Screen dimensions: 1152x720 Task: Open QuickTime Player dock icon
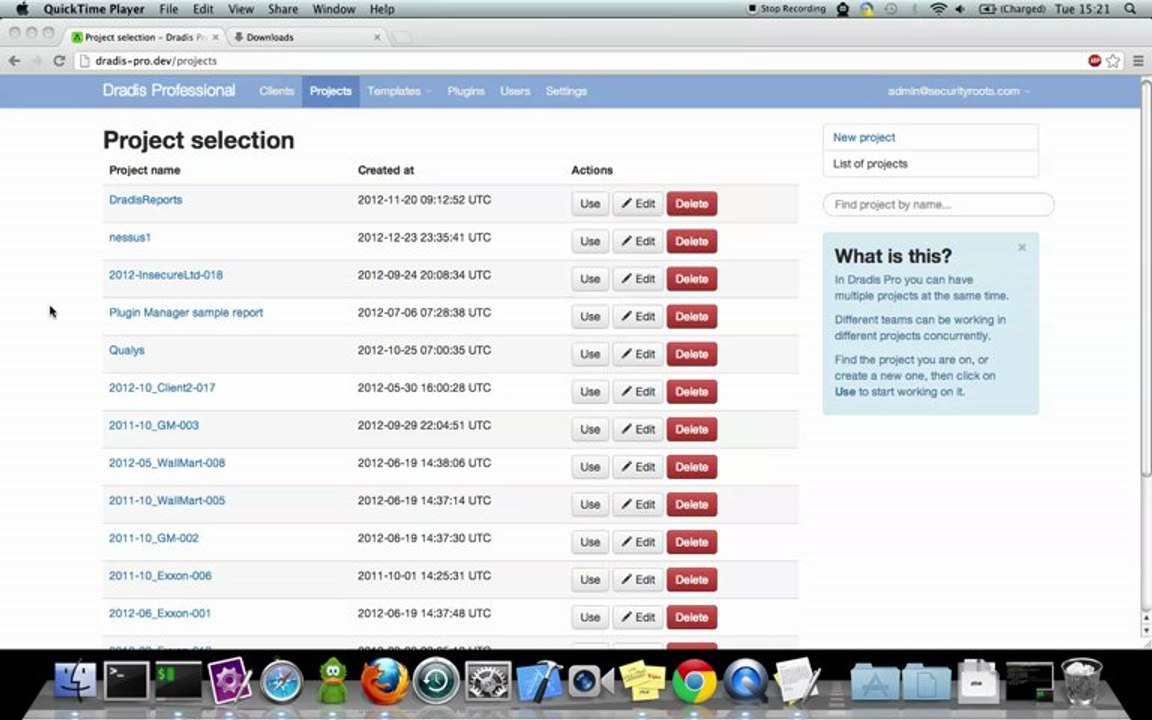(x=745, y=681)
